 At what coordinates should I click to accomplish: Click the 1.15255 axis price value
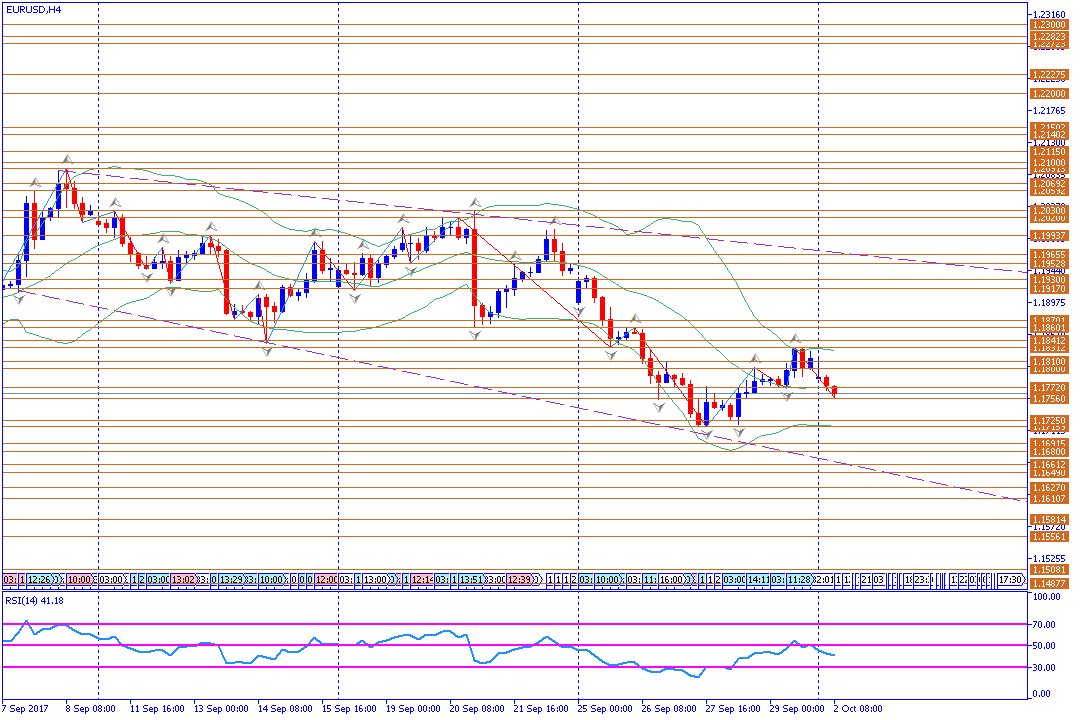1049,558
